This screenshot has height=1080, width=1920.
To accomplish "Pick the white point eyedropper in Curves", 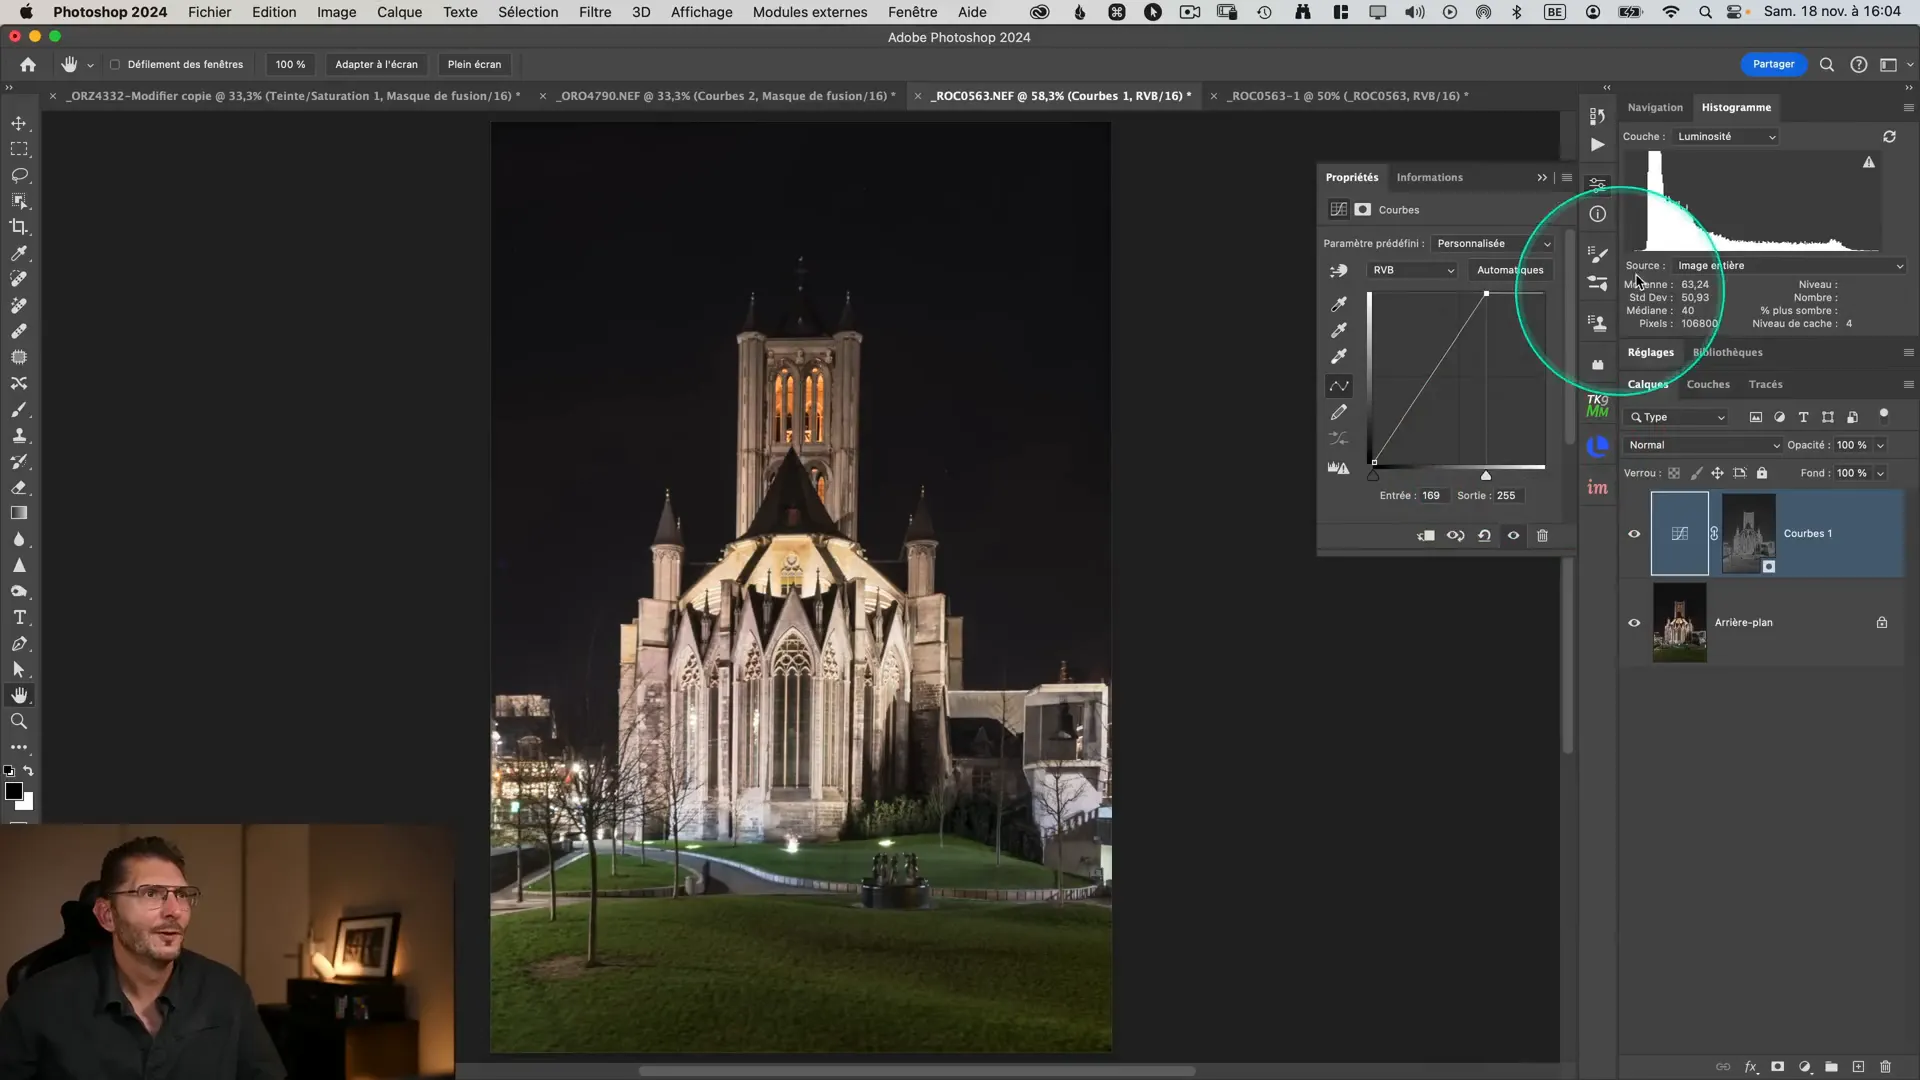I will coord(1338,356).
